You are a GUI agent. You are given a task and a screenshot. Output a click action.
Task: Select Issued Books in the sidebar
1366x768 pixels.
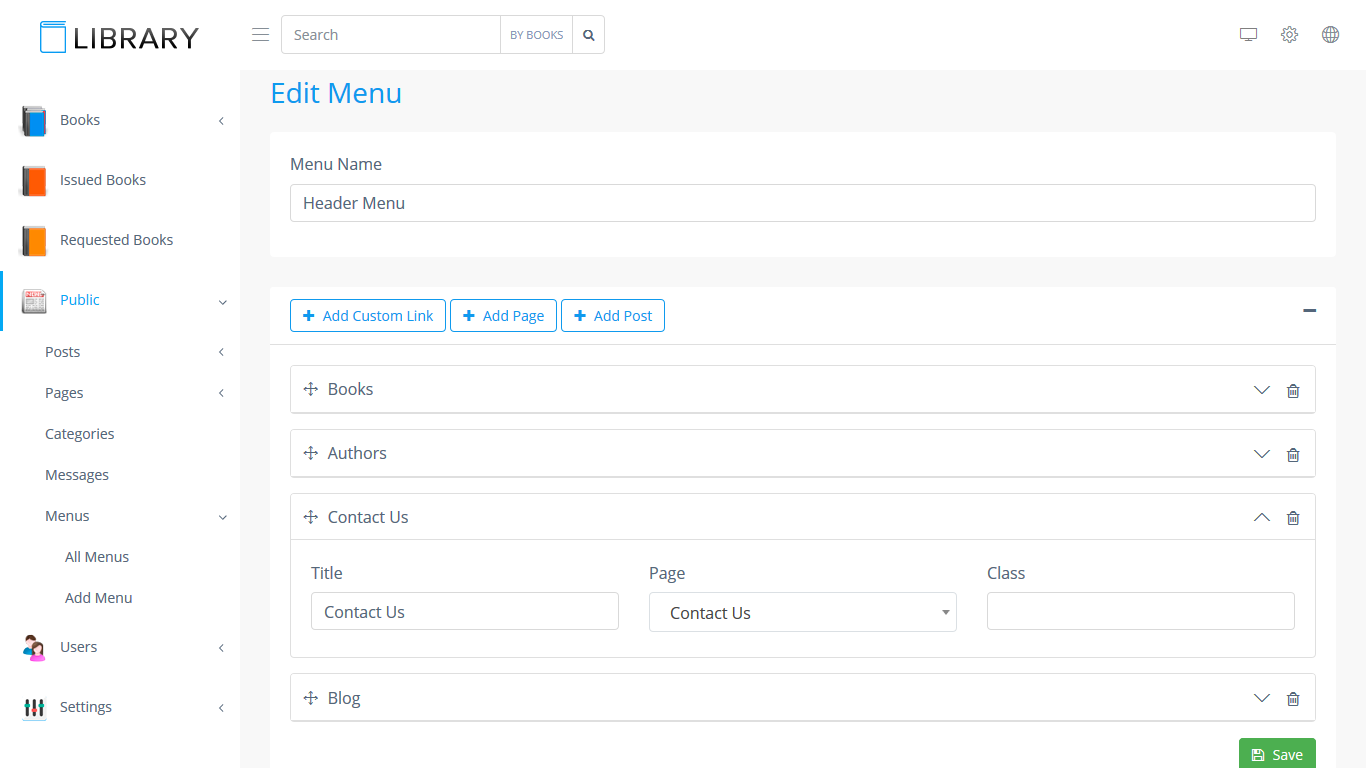click(103, 180)
